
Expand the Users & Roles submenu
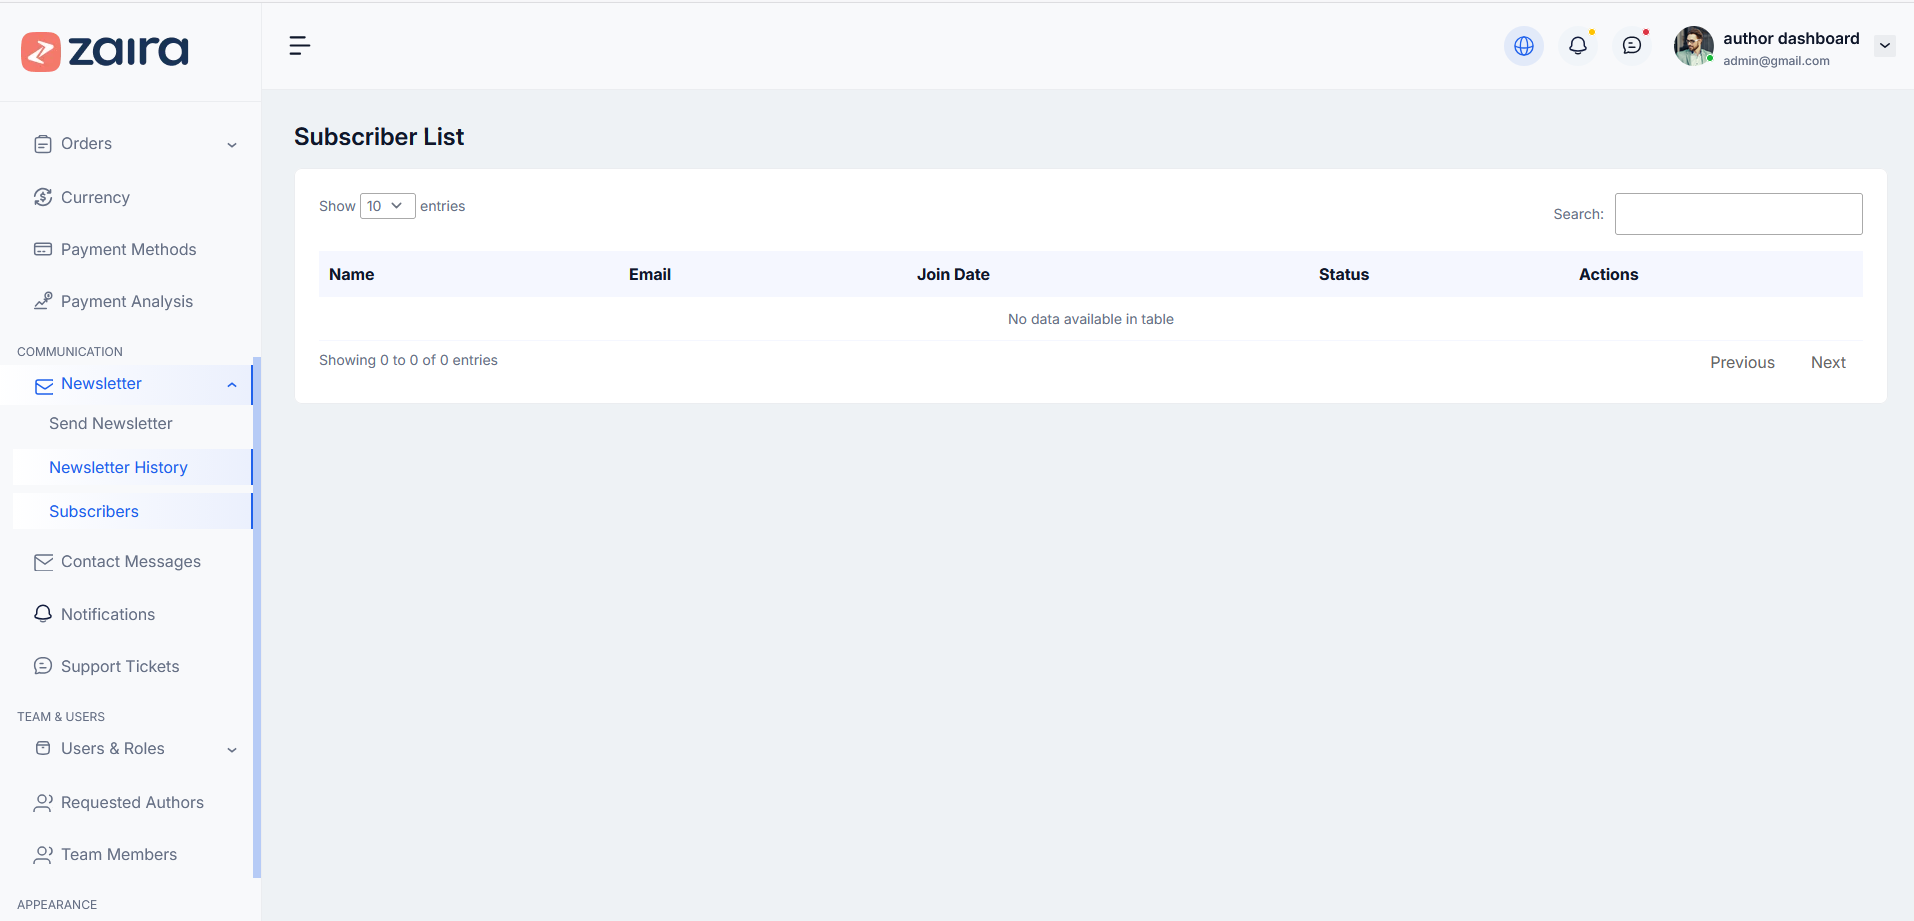pos(232,750)
